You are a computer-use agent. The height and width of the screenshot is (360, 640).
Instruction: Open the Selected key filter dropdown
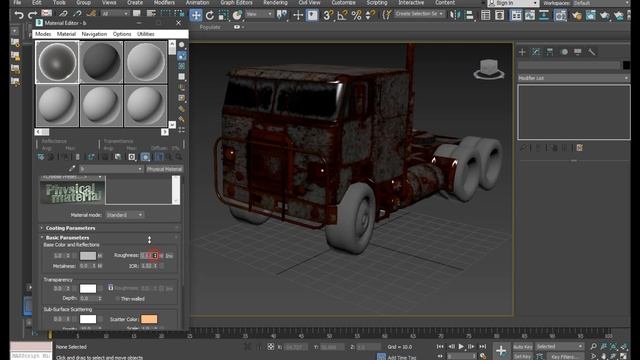click(x=559, y=347)
